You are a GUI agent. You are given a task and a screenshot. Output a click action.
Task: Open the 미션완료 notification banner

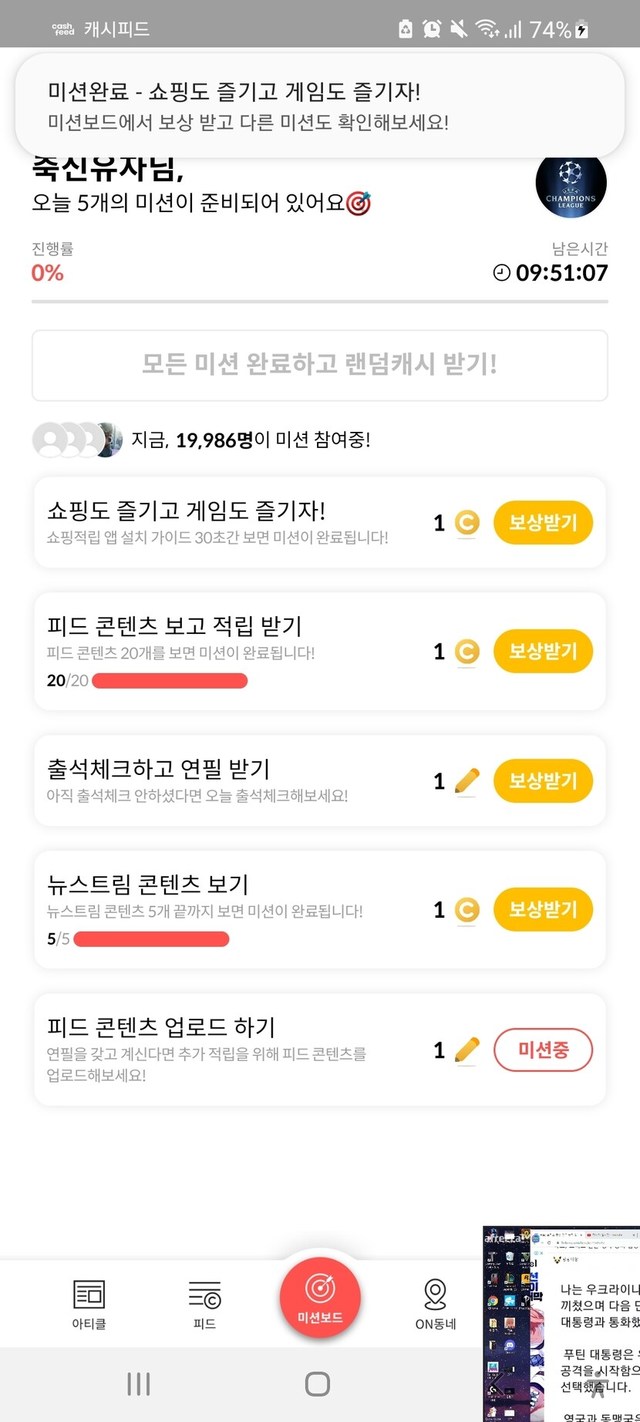320,106
